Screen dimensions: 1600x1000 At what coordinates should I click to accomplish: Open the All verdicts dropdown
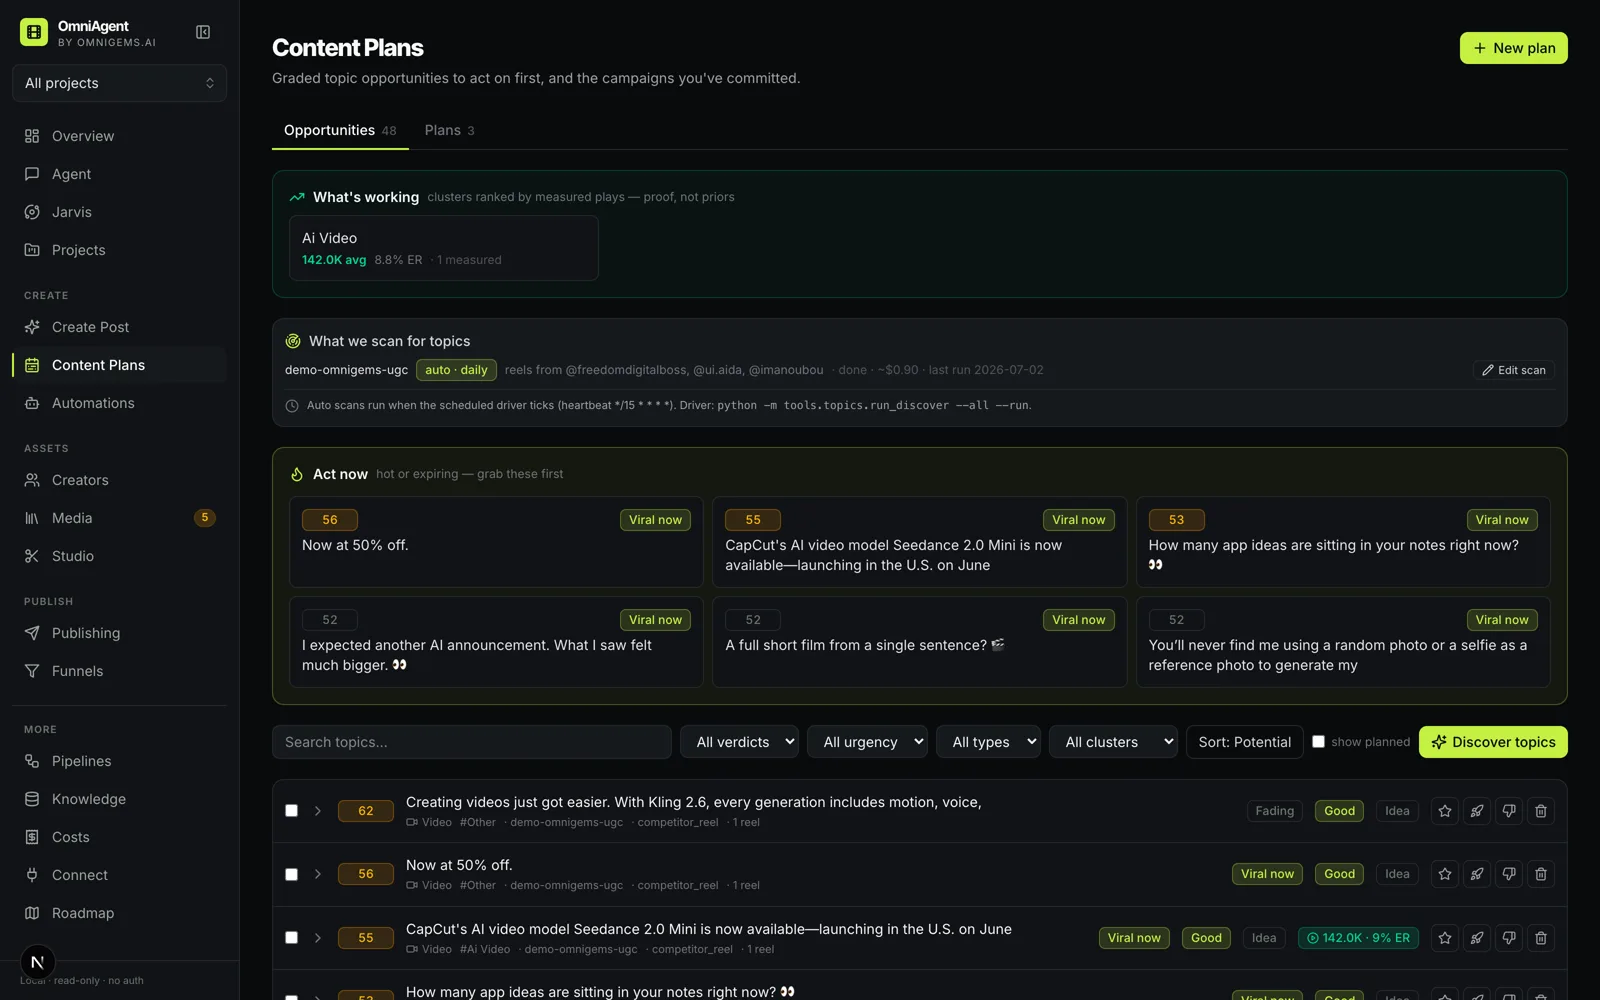click(x=739, y=742)
